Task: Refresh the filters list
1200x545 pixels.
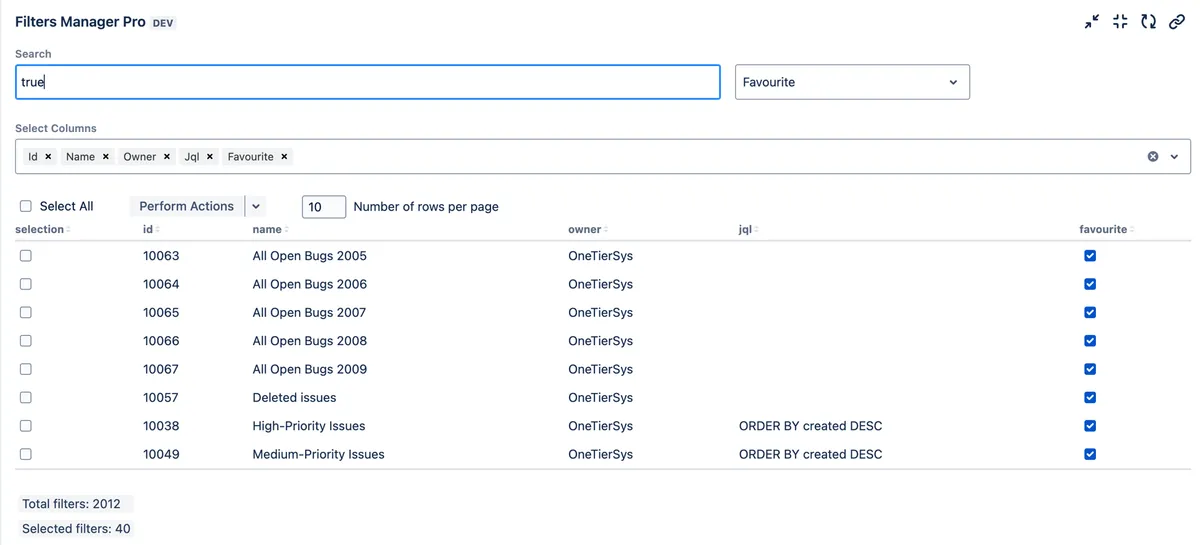Action: coord(1148,21)
